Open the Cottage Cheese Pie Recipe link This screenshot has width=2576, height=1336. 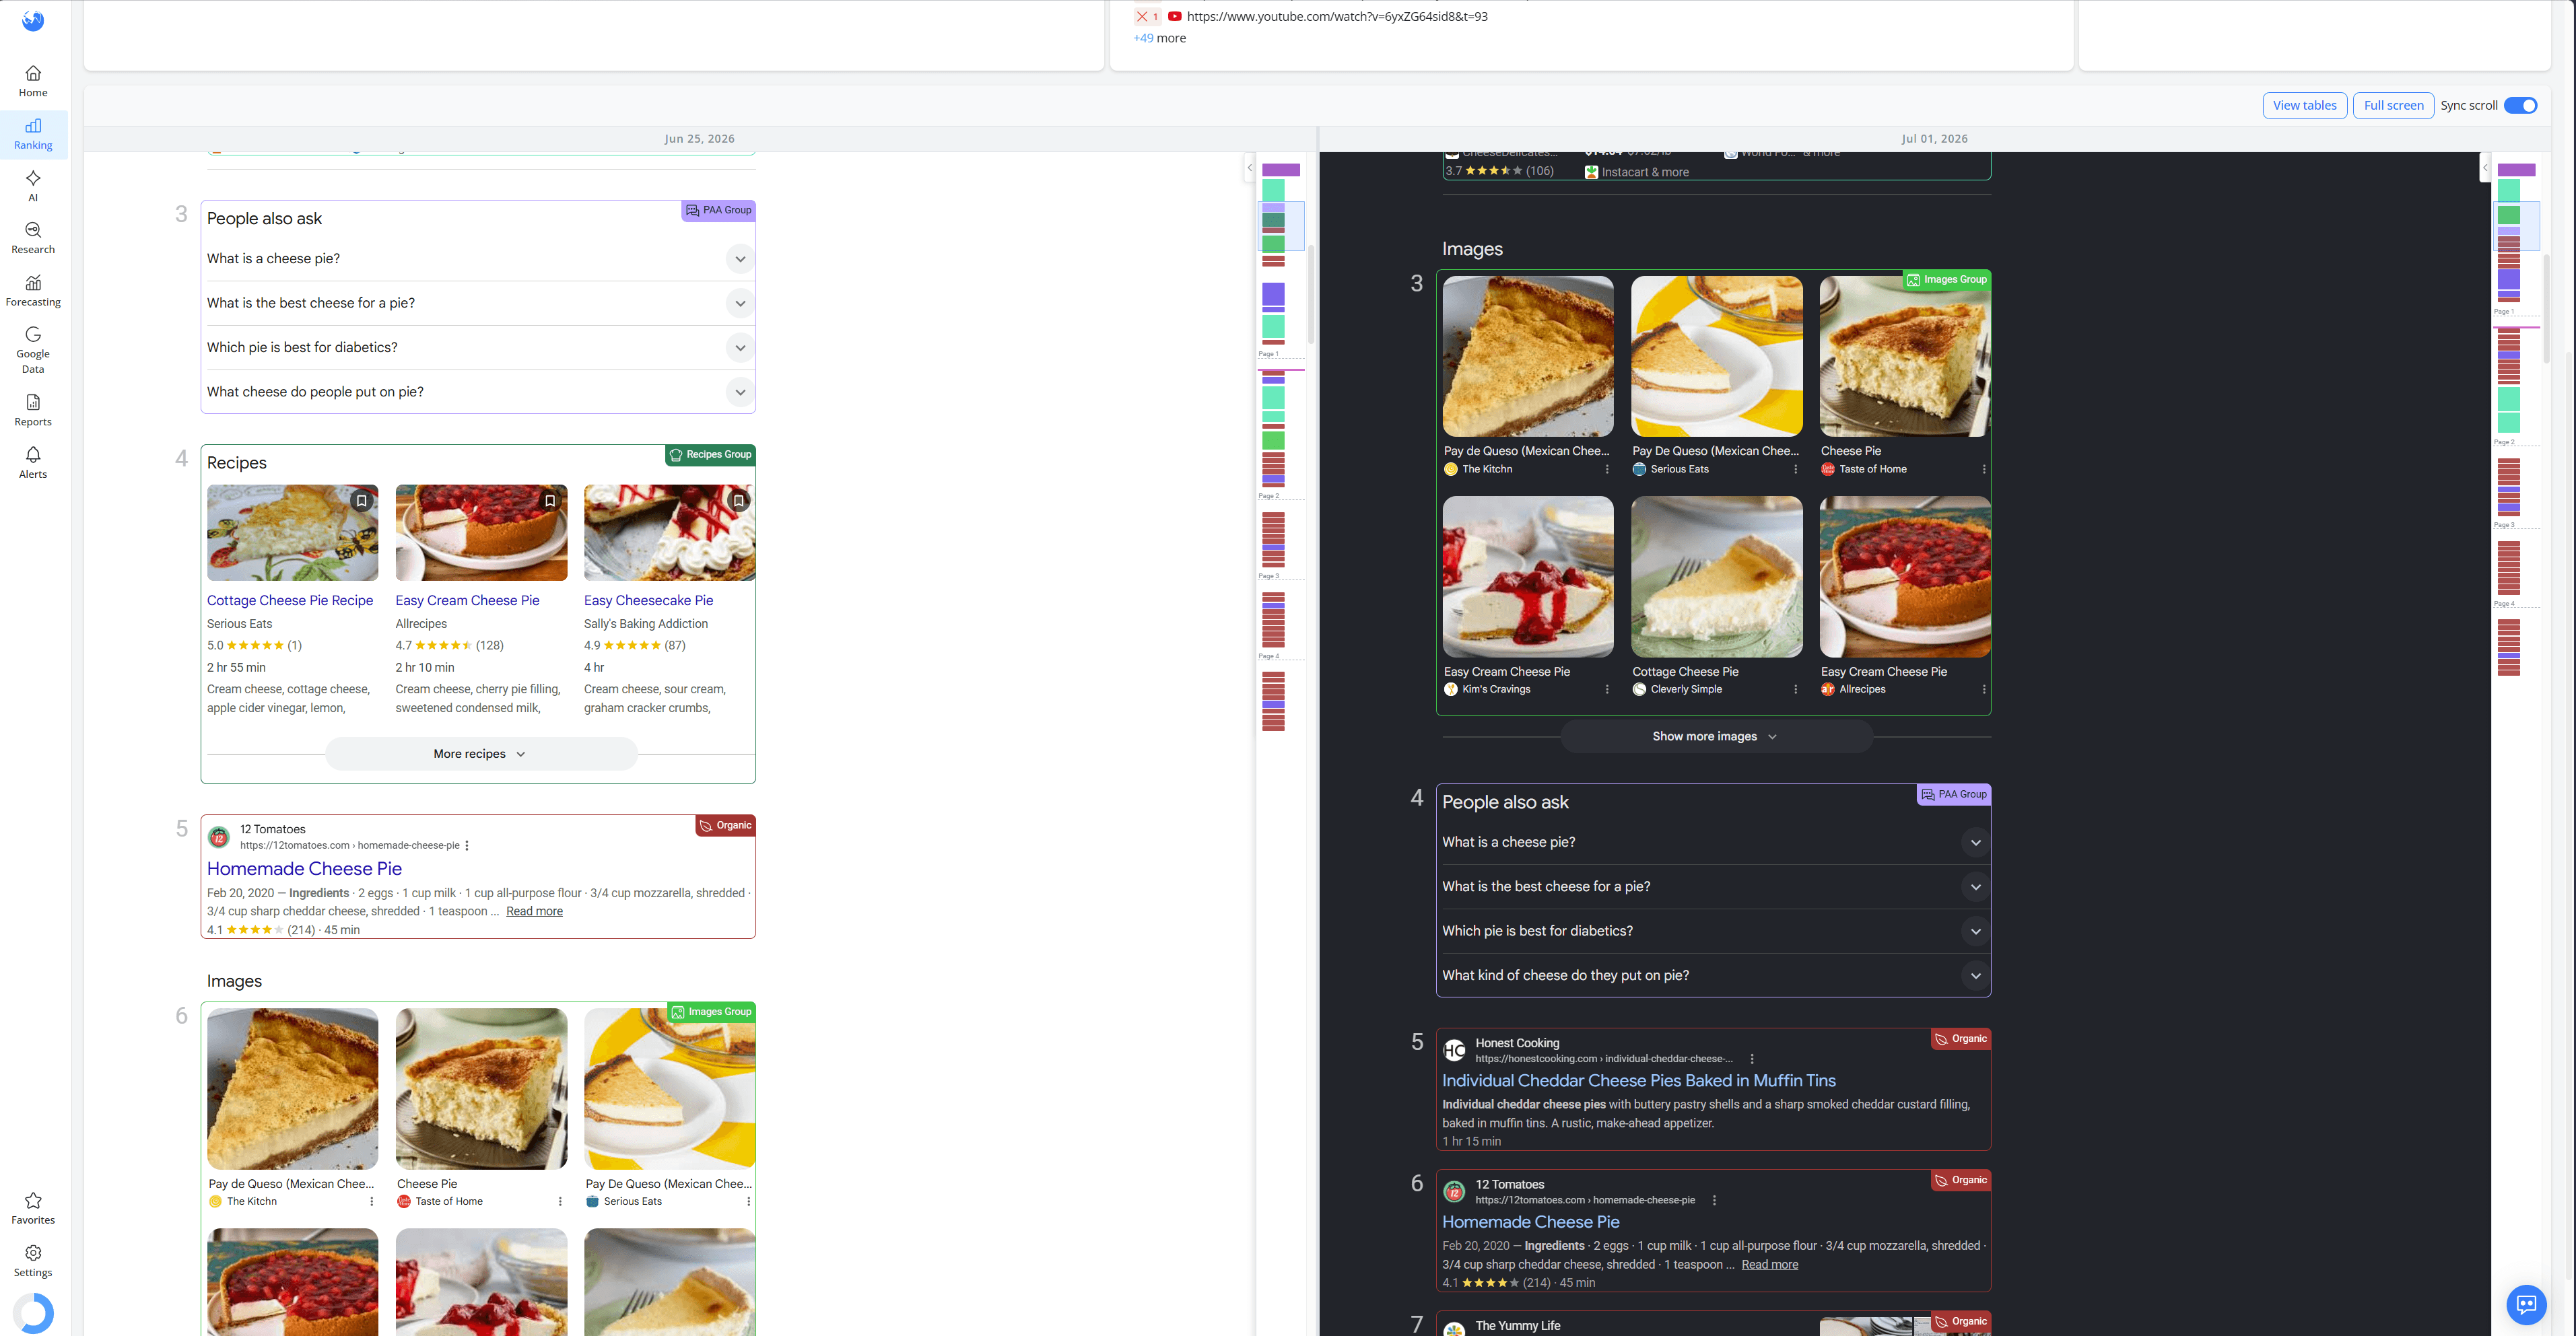point(290,601)
